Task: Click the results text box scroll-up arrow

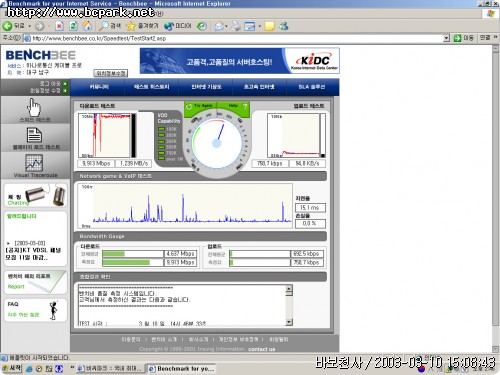Action: point(289,288)
